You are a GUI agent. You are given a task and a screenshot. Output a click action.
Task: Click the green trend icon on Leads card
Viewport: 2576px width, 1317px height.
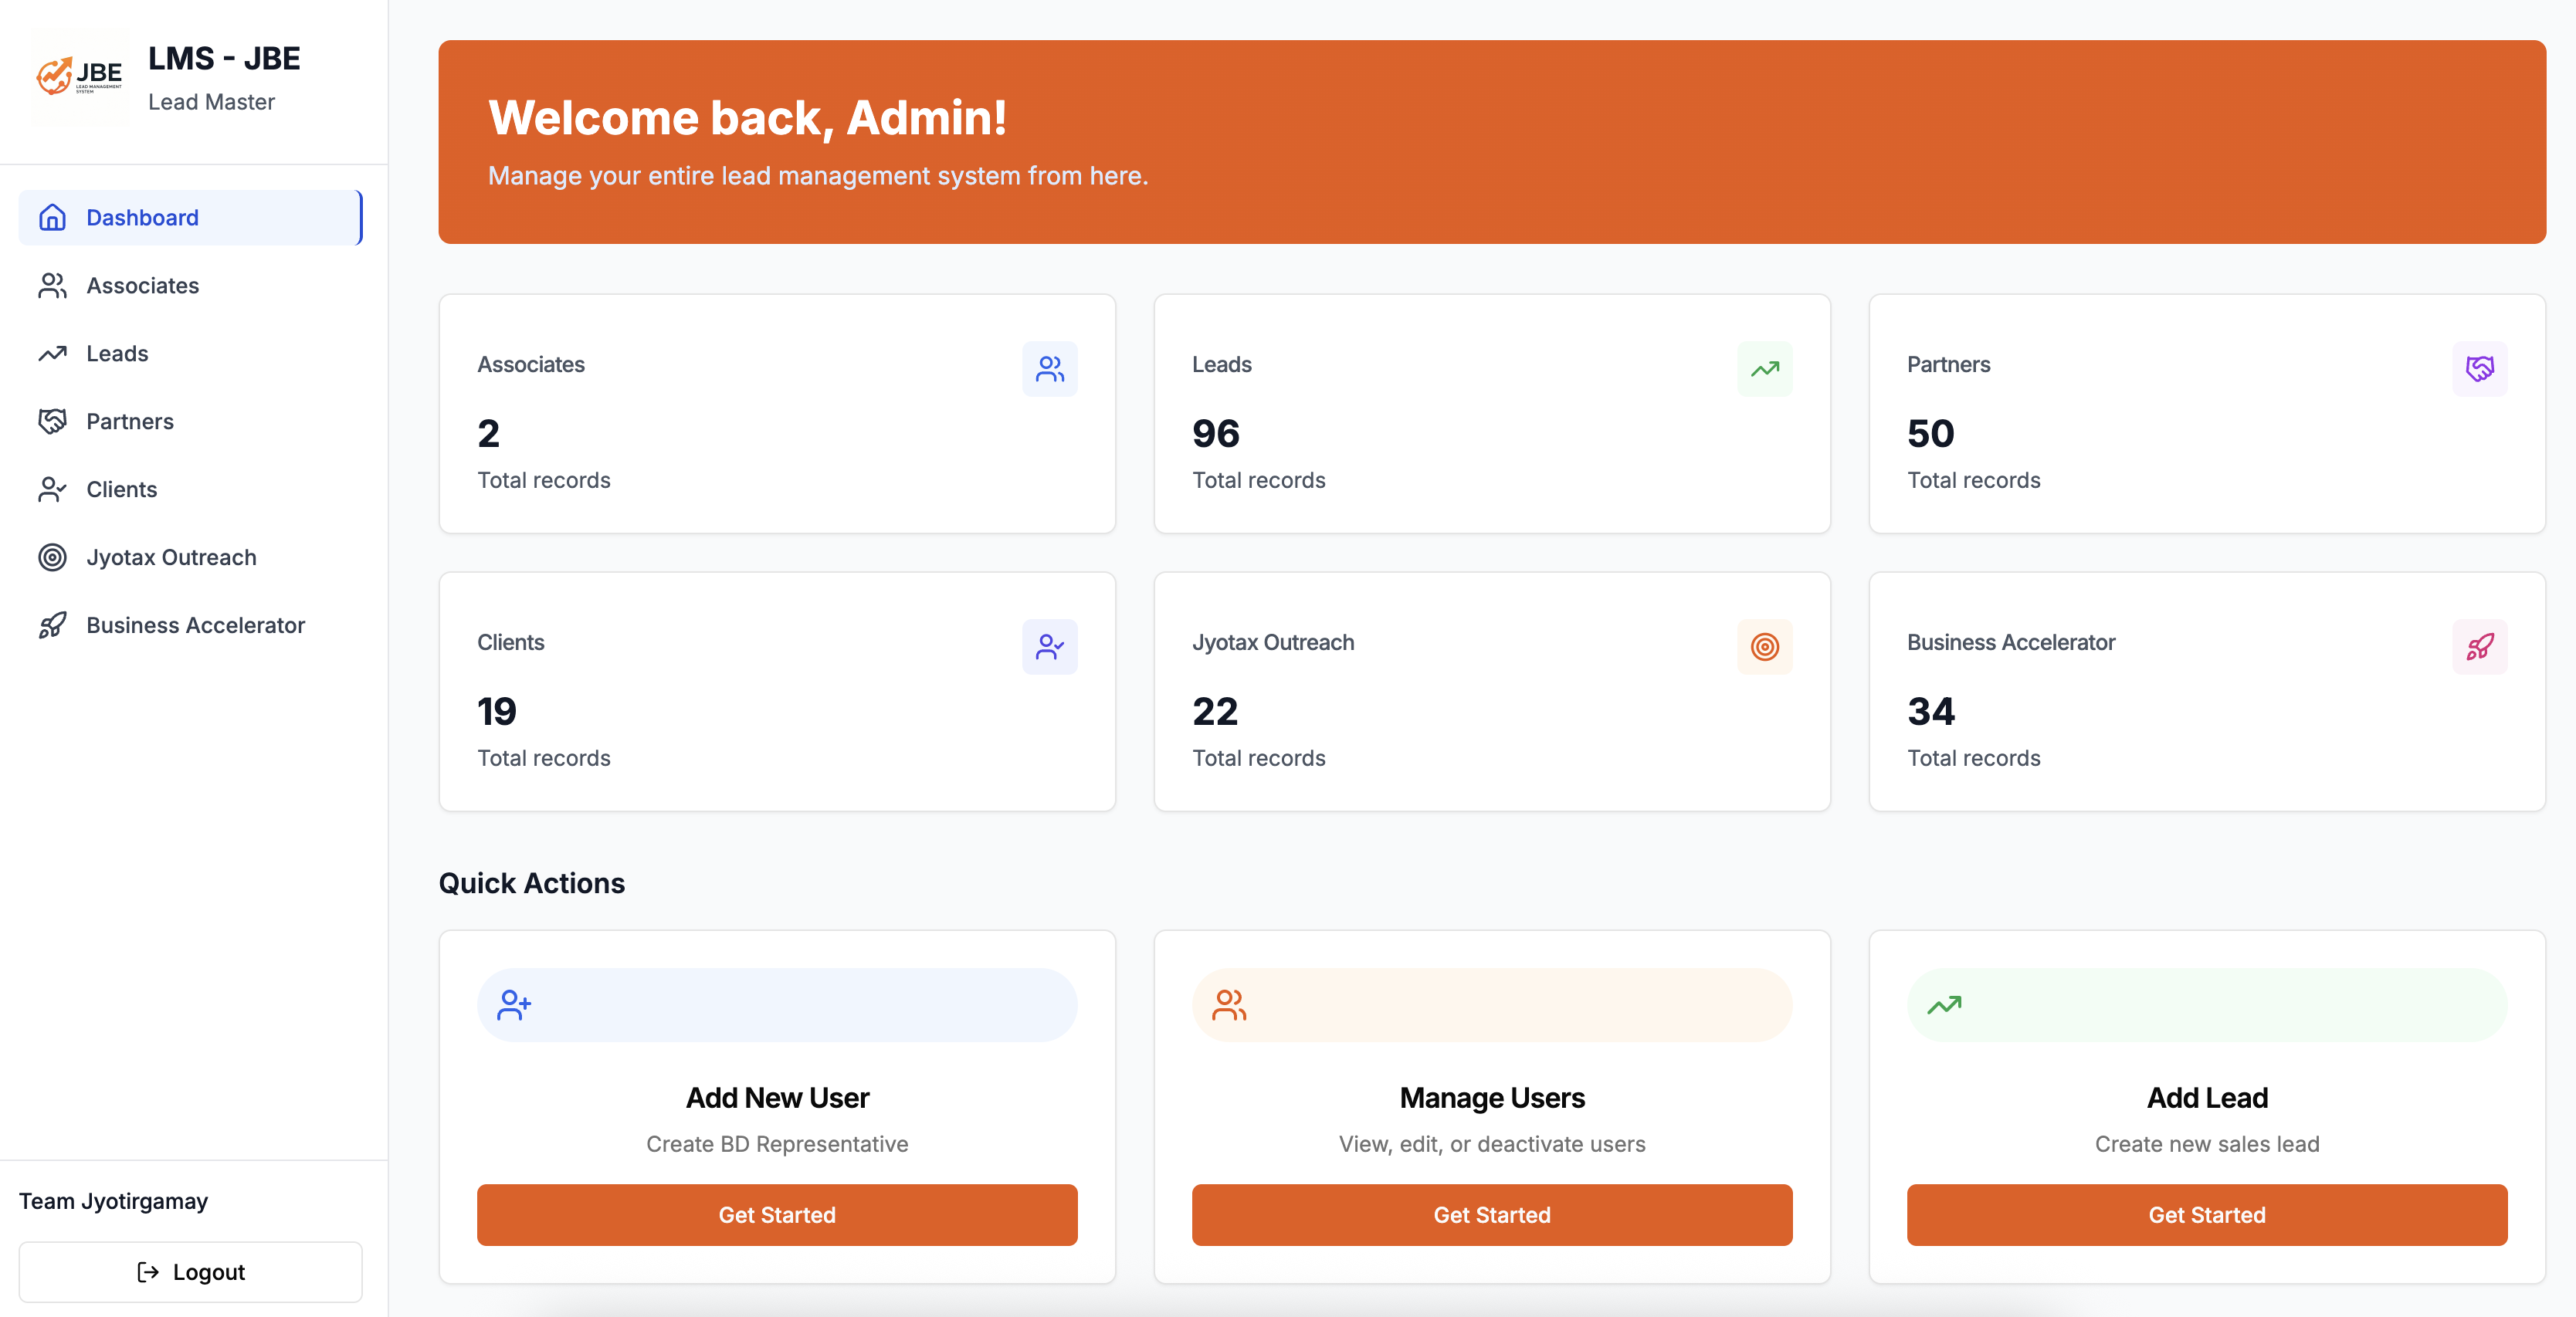tap(1764, 369)
